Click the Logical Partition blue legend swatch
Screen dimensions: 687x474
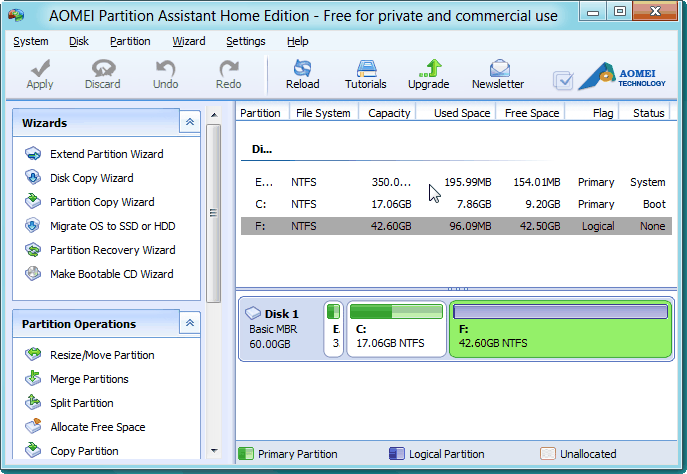click(397, 453)
